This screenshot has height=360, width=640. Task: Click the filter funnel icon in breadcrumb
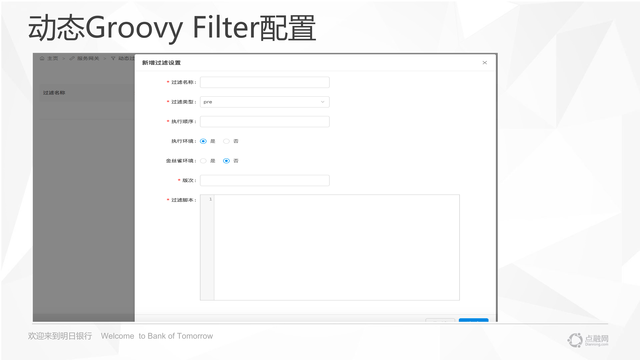click(x=113, y=58)
